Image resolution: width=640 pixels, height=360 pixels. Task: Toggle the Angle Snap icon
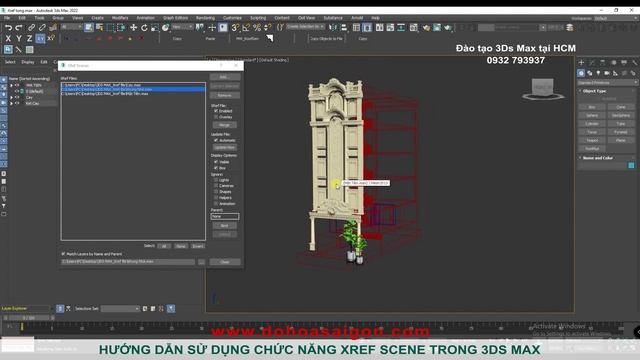pos(246,28)
